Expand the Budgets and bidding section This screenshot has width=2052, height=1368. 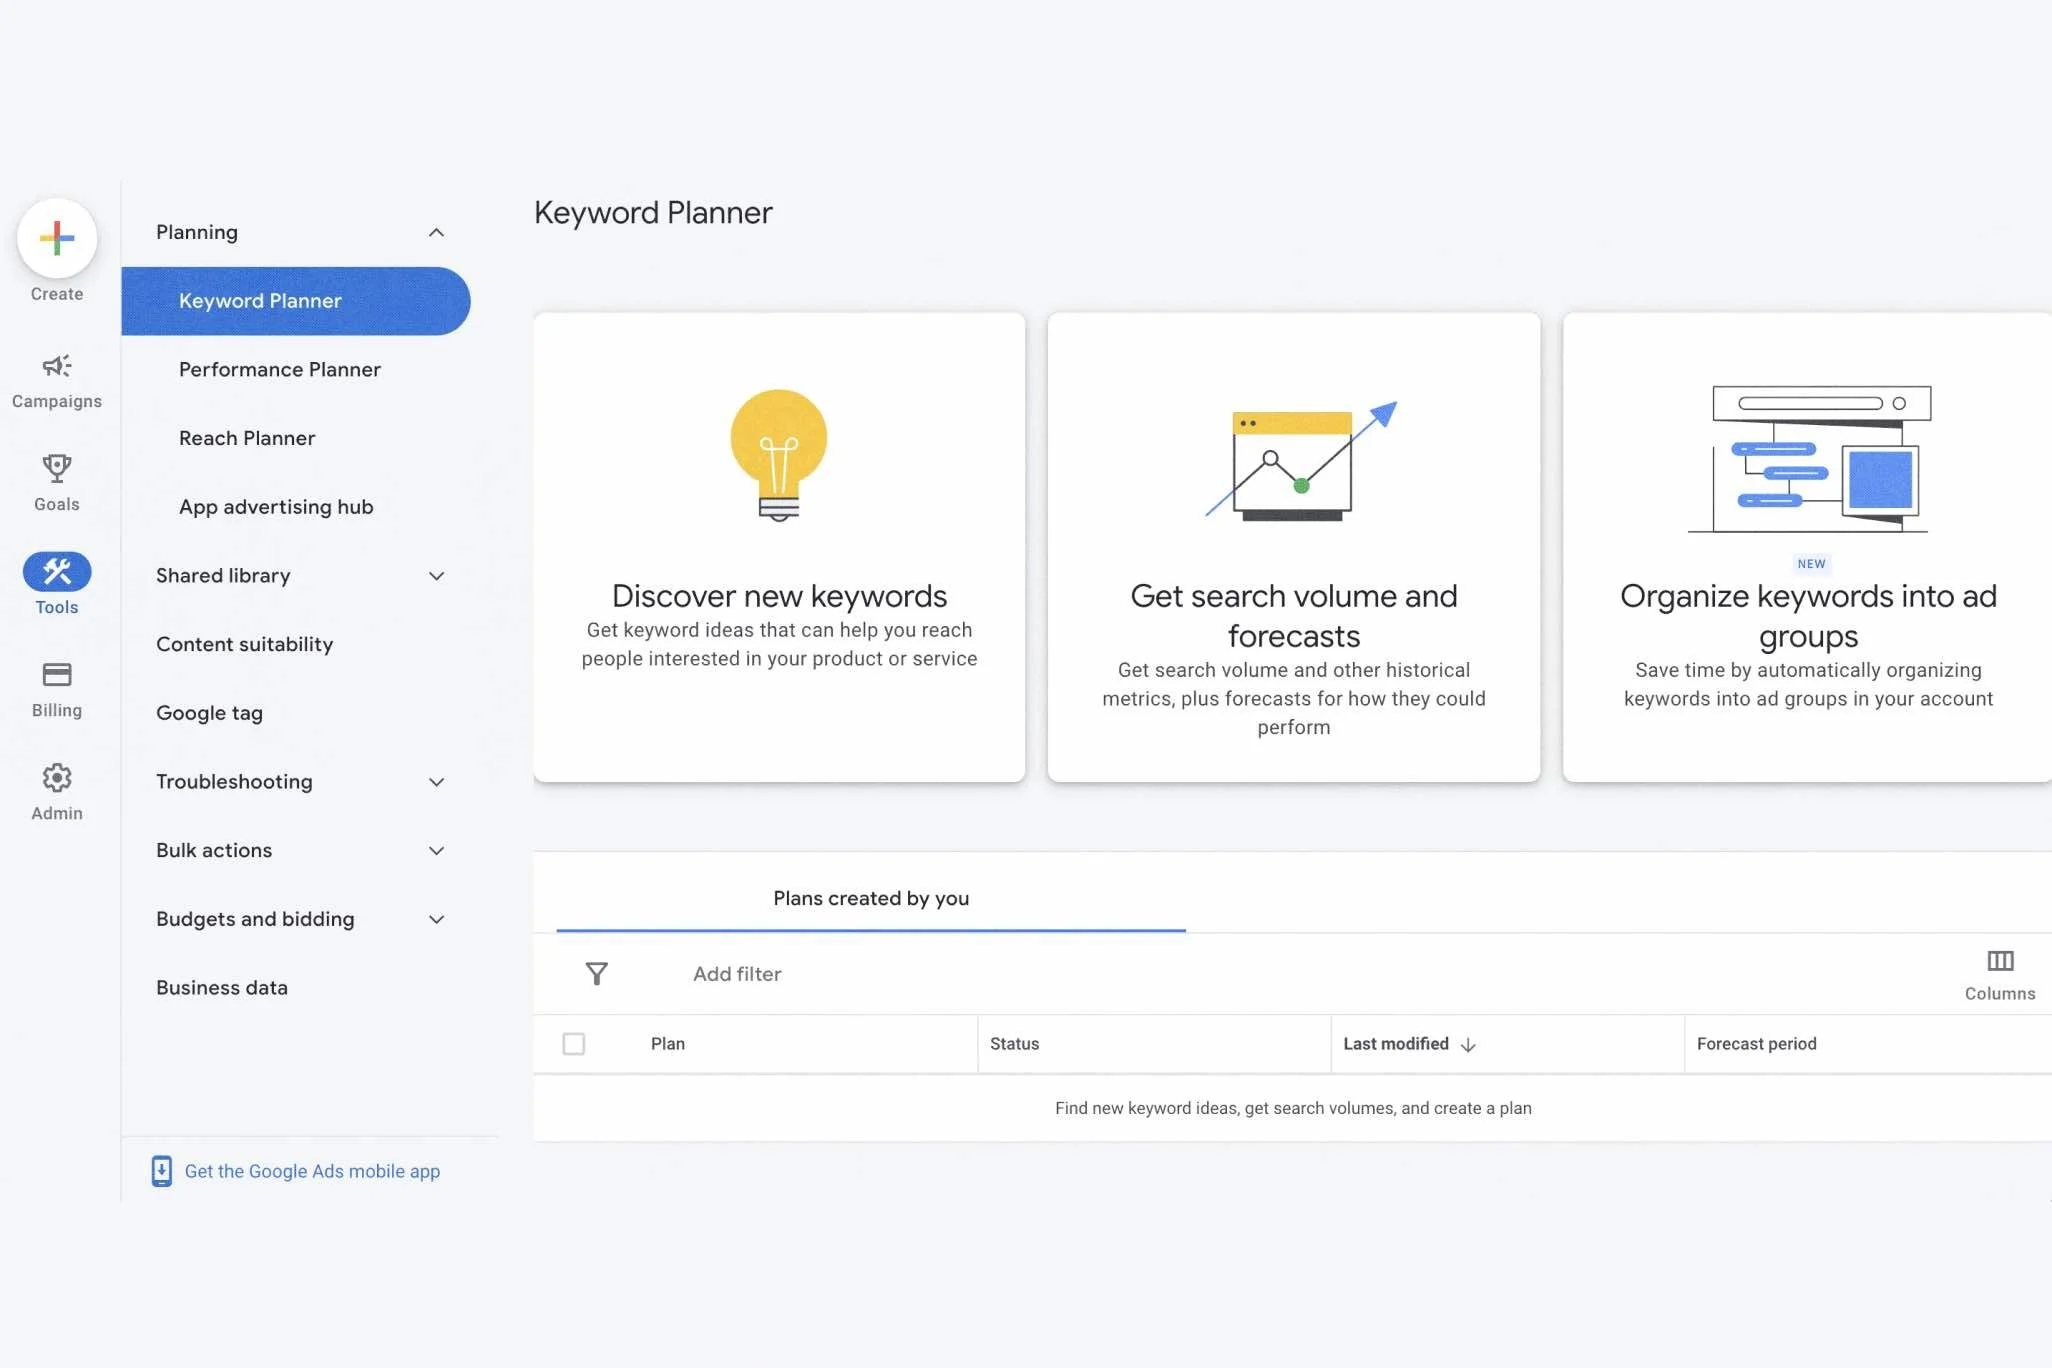tap(436, 919)
